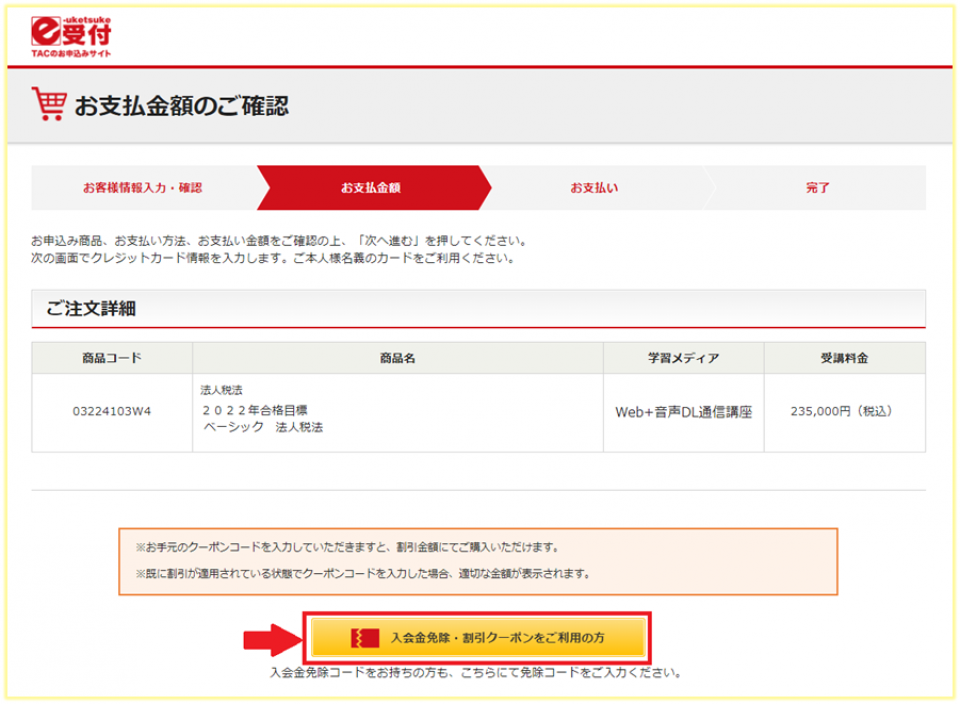Select the 完了 step
Viewport: 960px width, 704px height.
817,188
